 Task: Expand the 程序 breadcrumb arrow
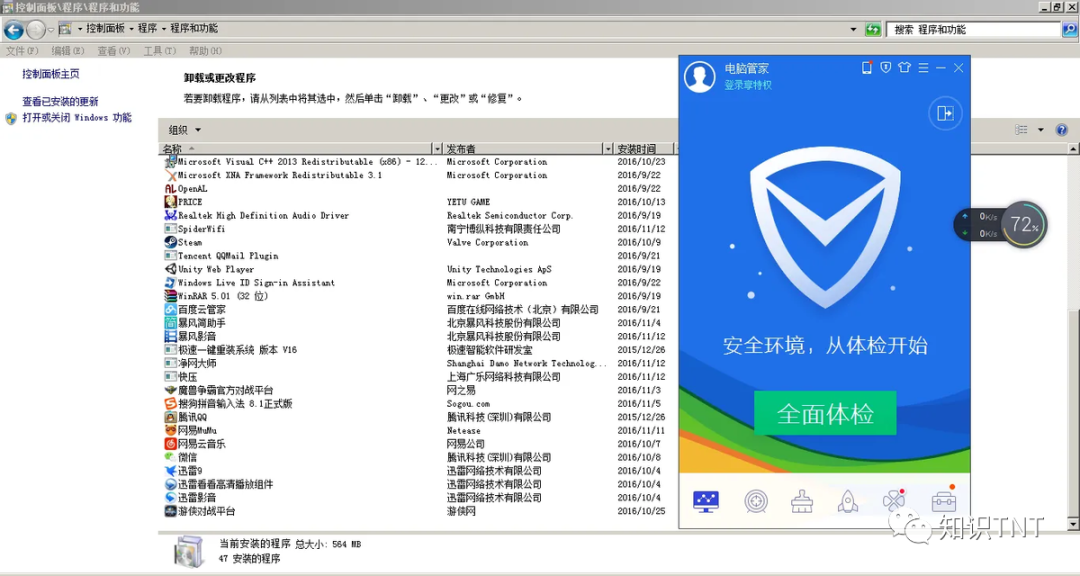click(164, 28)
